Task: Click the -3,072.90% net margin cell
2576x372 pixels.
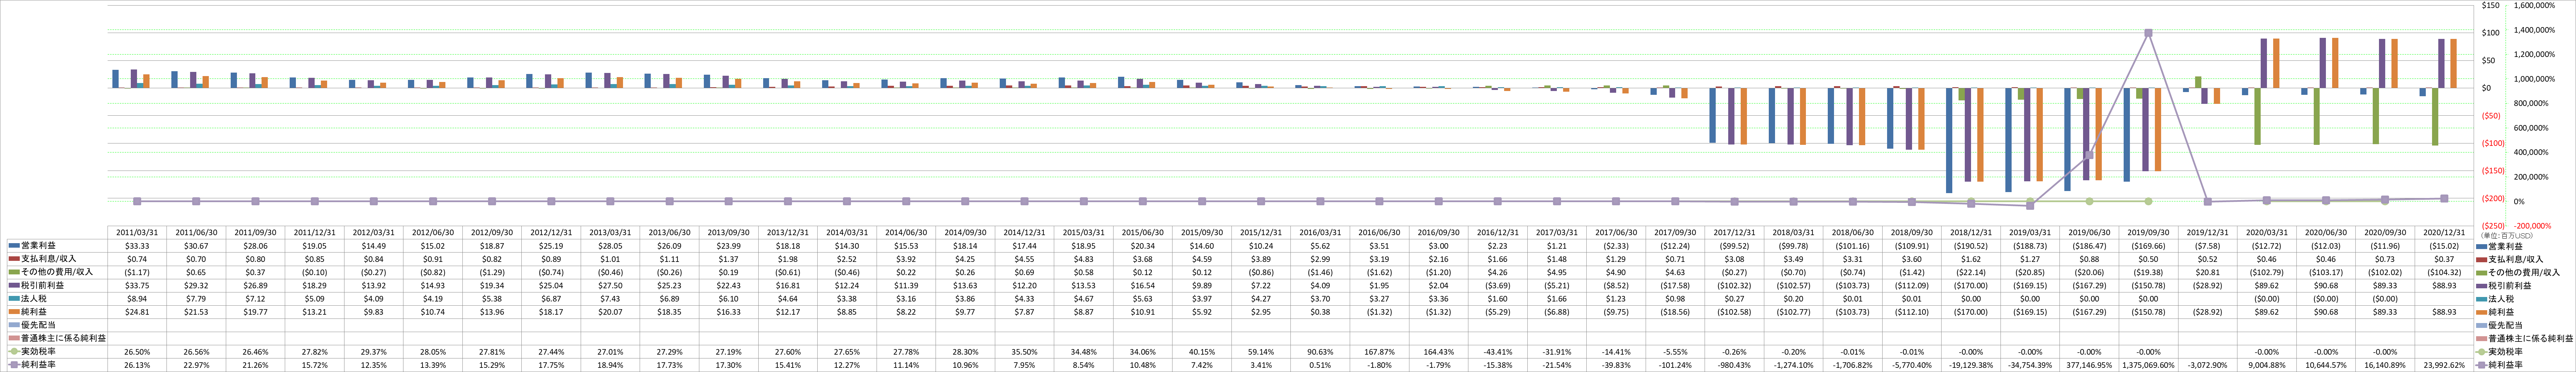Action: pos(2208,365)
